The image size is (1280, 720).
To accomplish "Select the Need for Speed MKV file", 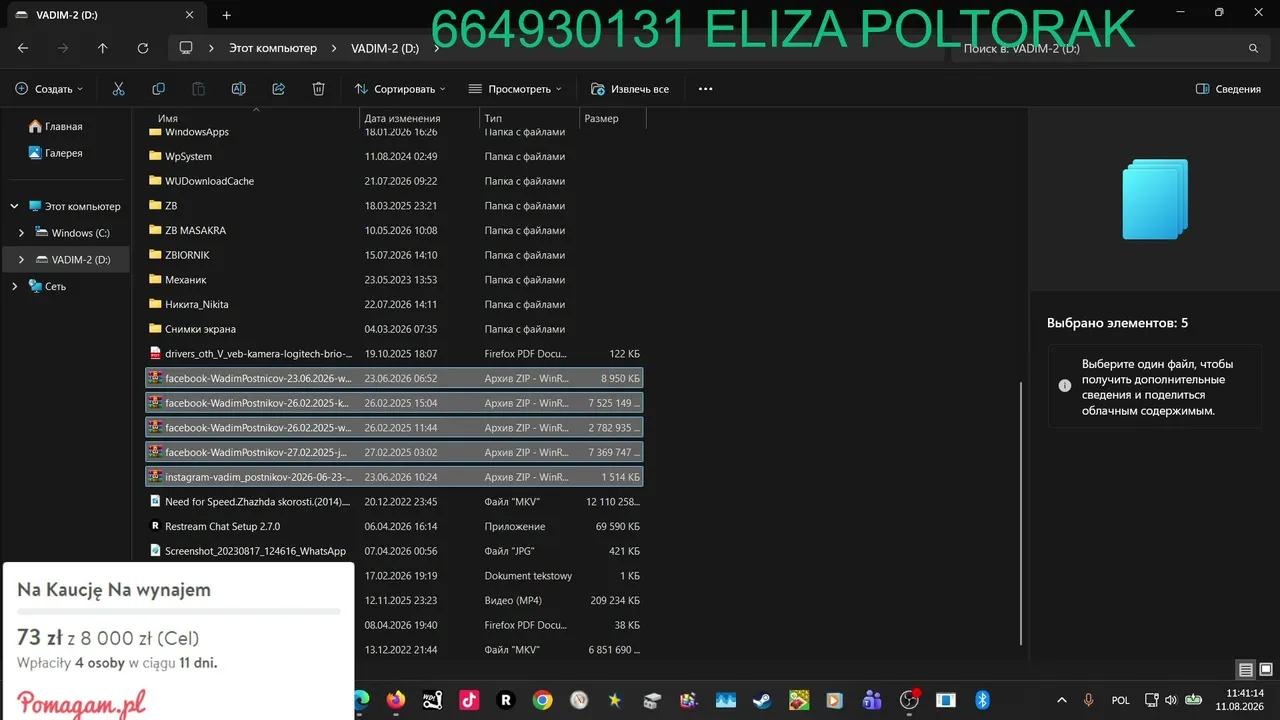I will (395, 502).
